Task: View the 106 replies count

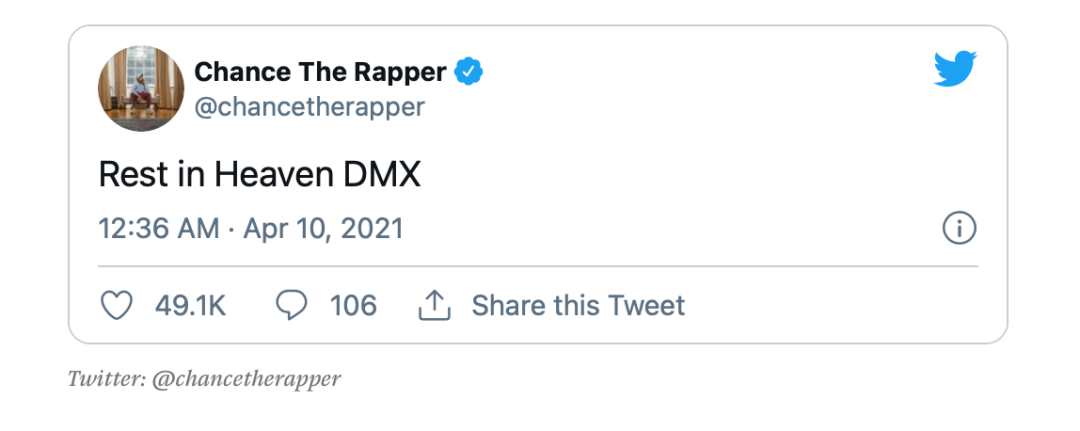Action: point(353,305)
